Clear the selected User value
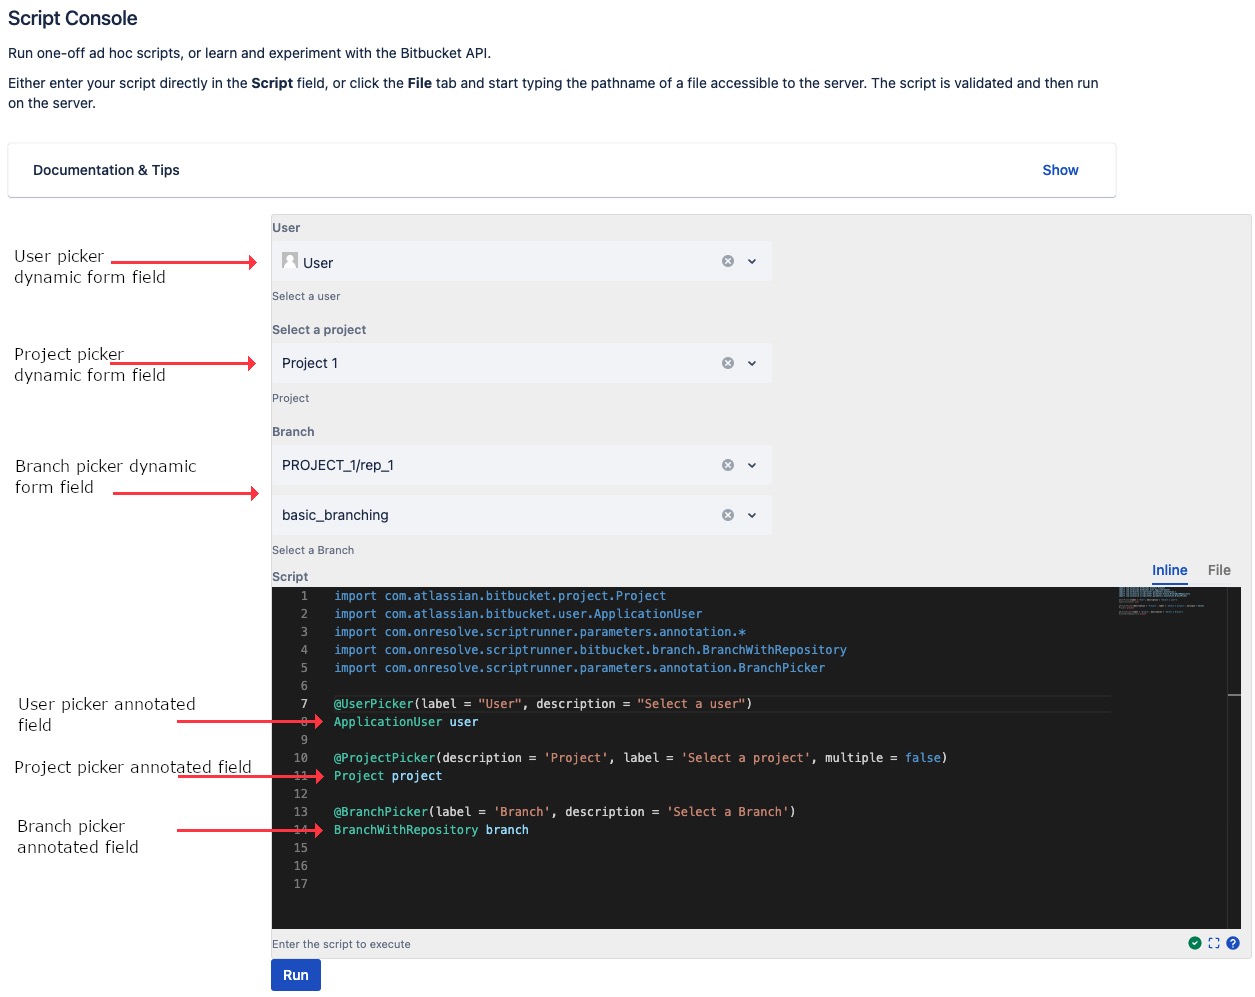The height and width of the screenshot is (997, 1255). pos(728,261)
